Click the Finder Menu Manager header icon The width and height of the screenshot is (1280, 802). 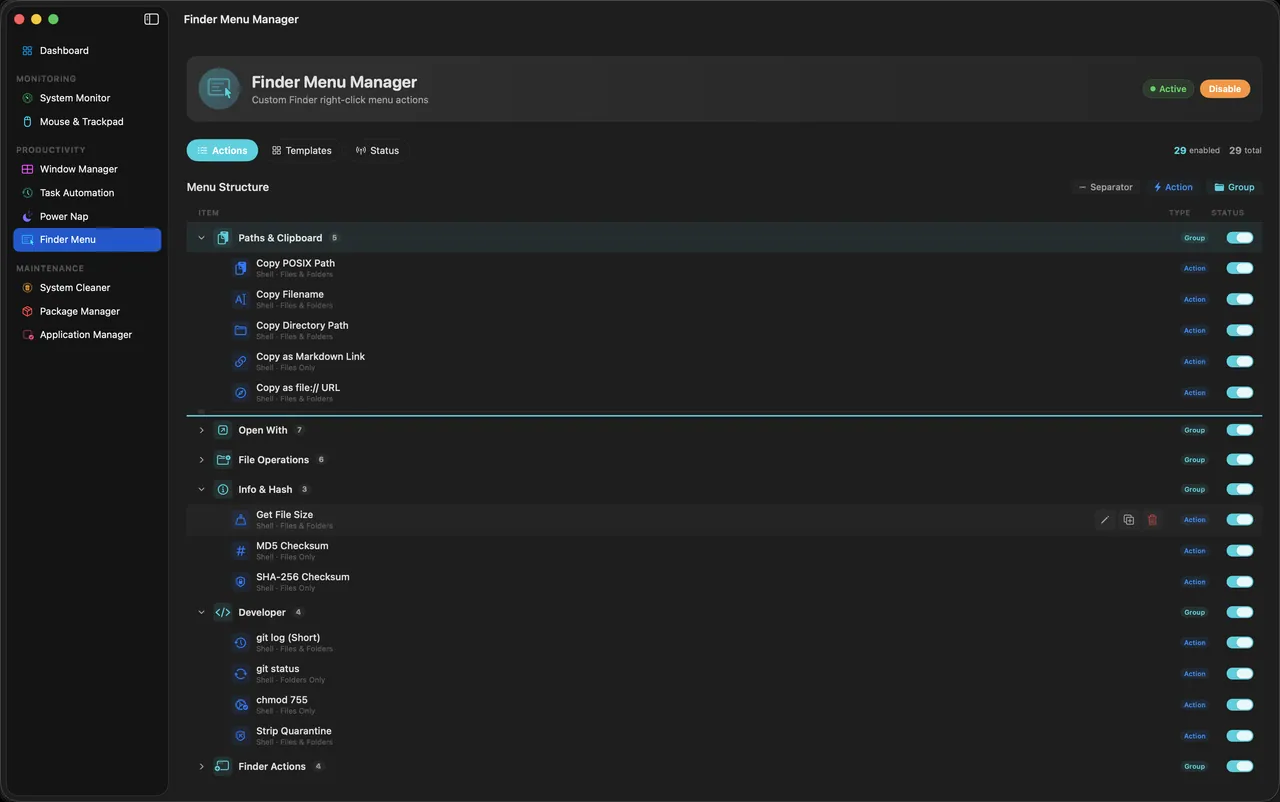click(219, 89)
